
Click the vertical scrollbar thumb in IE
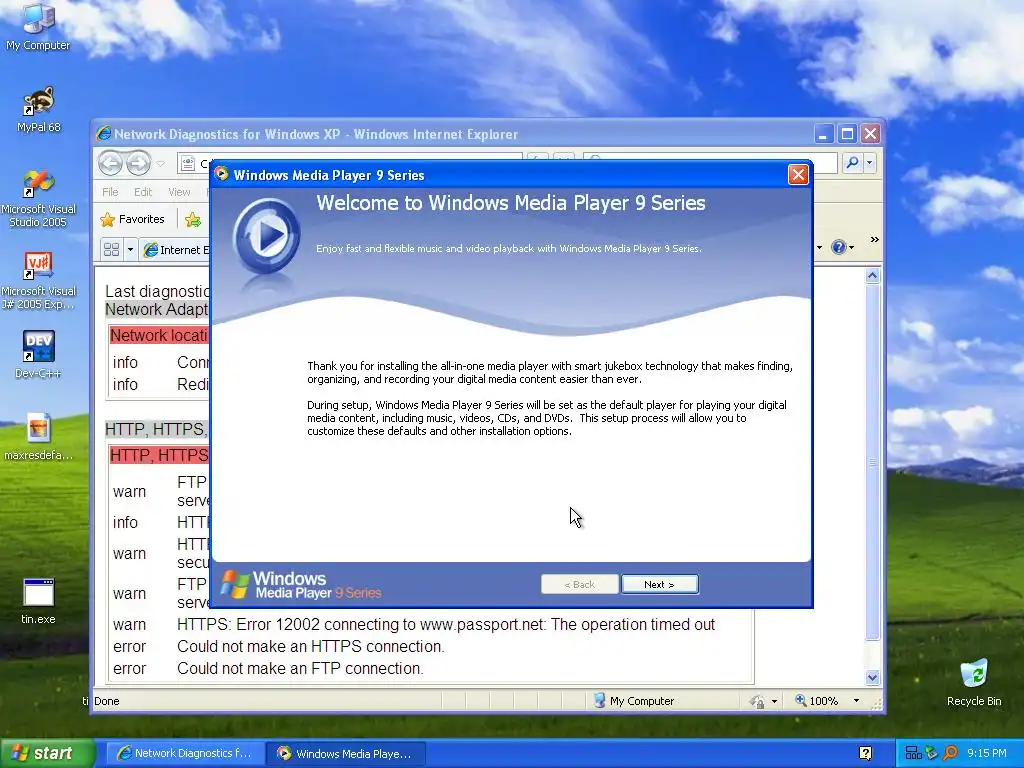tap(872, 462)
